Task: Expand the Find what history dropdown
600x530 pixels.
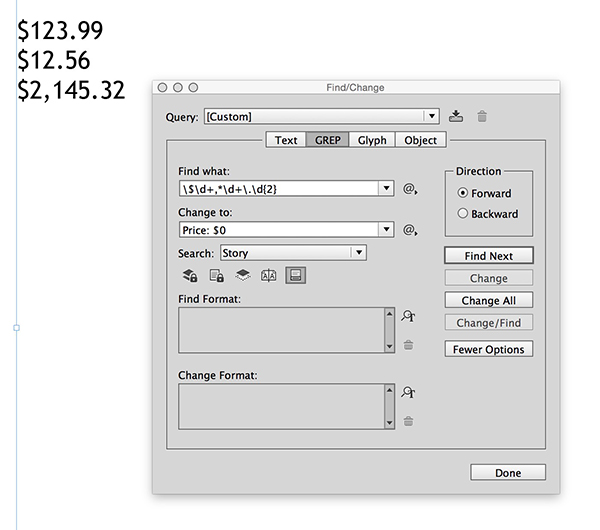Action: click(x=386, y=188)
